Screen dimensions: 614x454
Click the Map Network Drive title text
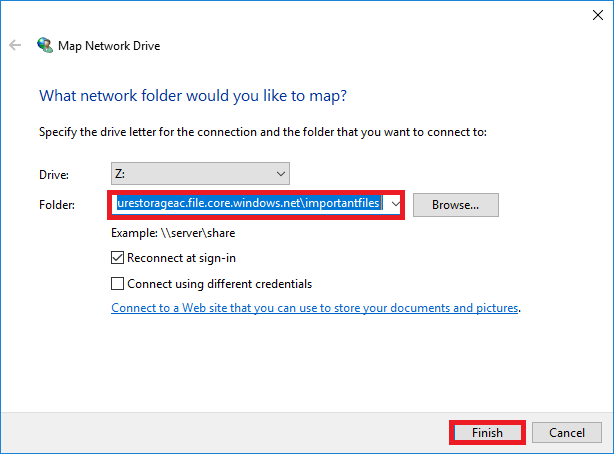click(111, 46)
